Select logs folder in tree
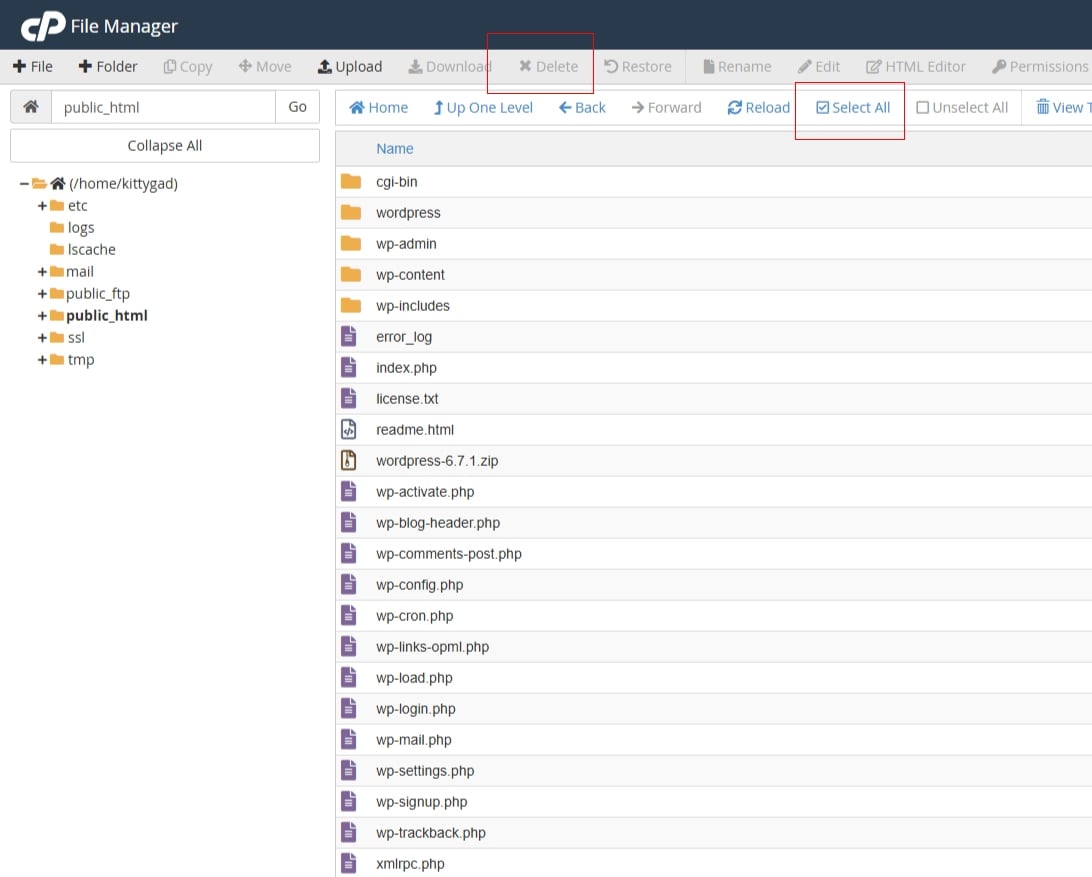This screenshot has height=877, width=1092. click(x=81, y=228)
